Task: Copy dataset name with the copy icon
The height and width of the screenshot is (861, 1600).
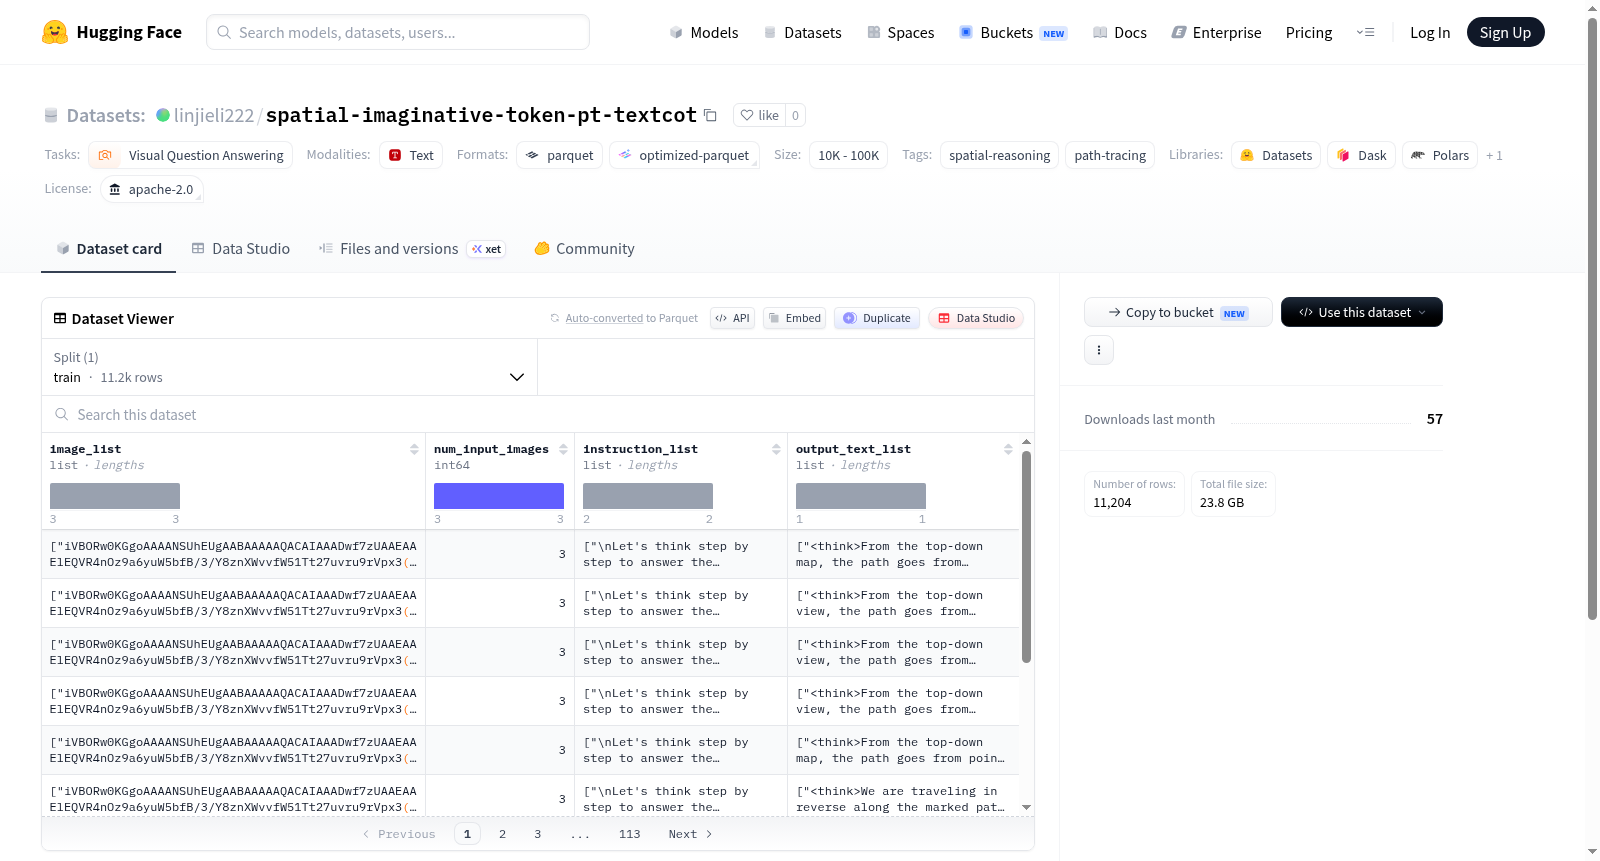Action: pyautogui.click(x=710, y=115)
